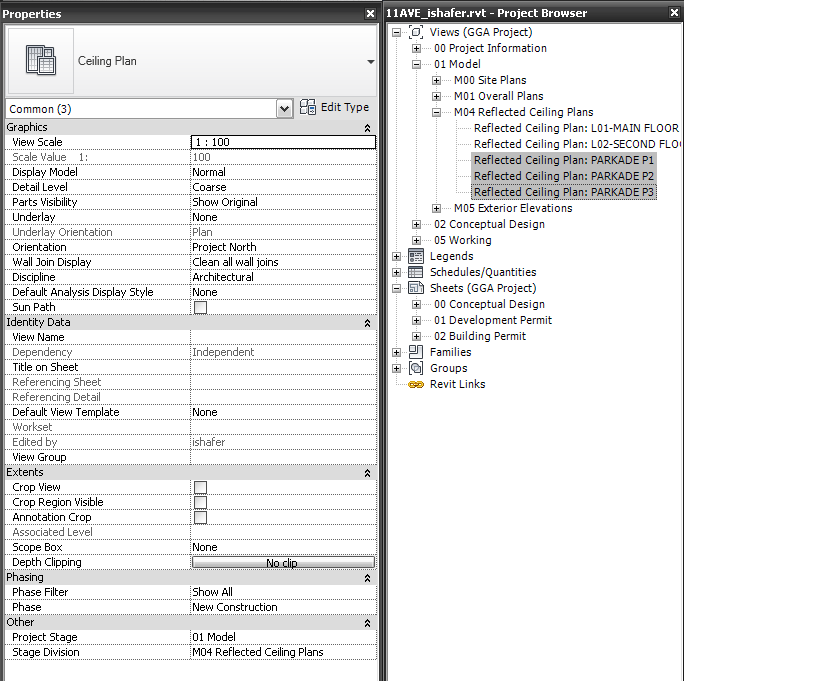Collapse the Views (GGA Project) tree node

click(396, 32)
